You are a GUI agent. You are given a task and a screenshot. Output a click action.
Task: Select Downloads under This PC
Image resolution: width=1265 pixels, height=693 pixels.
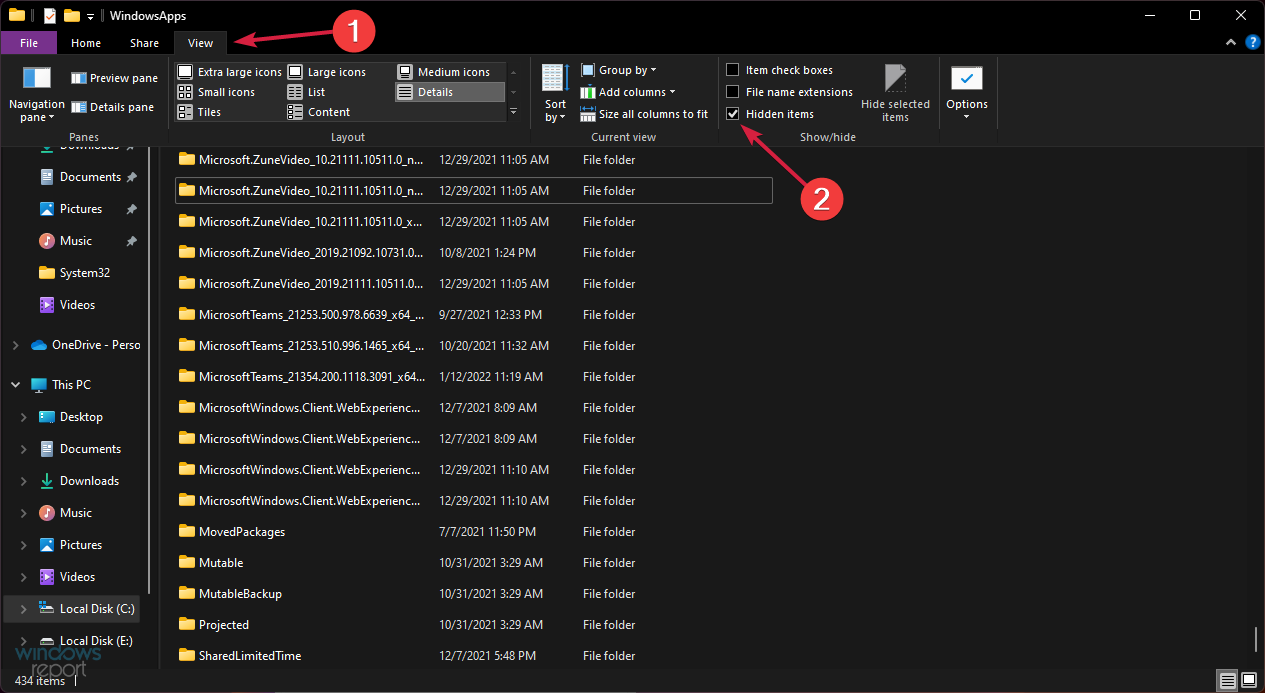pyautogui.click(x=89, y=481)
